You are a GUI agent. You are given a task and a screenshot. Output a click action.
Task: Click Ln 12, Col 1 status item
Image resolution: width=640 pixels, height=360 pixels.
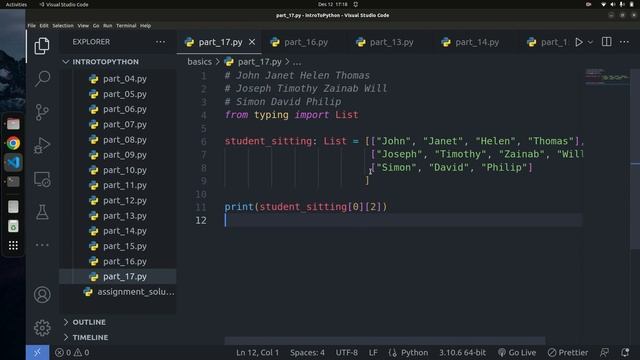pyautogui.click(x=257, y=353)
